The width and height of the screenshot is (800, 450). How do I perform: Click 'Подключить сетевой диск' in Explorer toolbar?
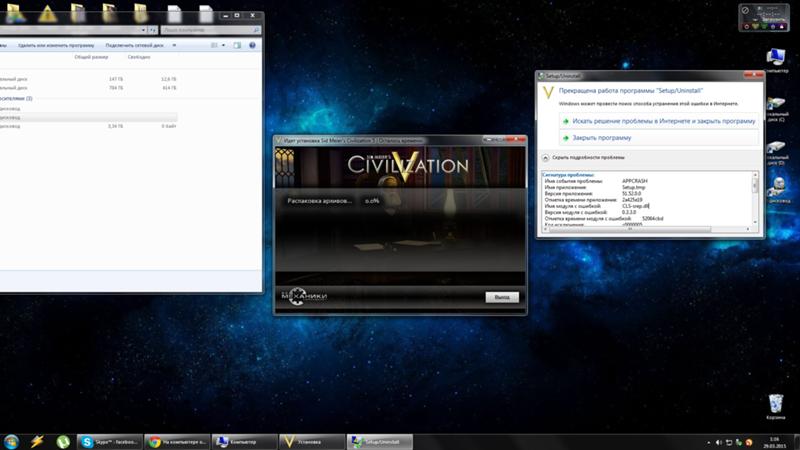pyautogui.click(x=134, y=45)
